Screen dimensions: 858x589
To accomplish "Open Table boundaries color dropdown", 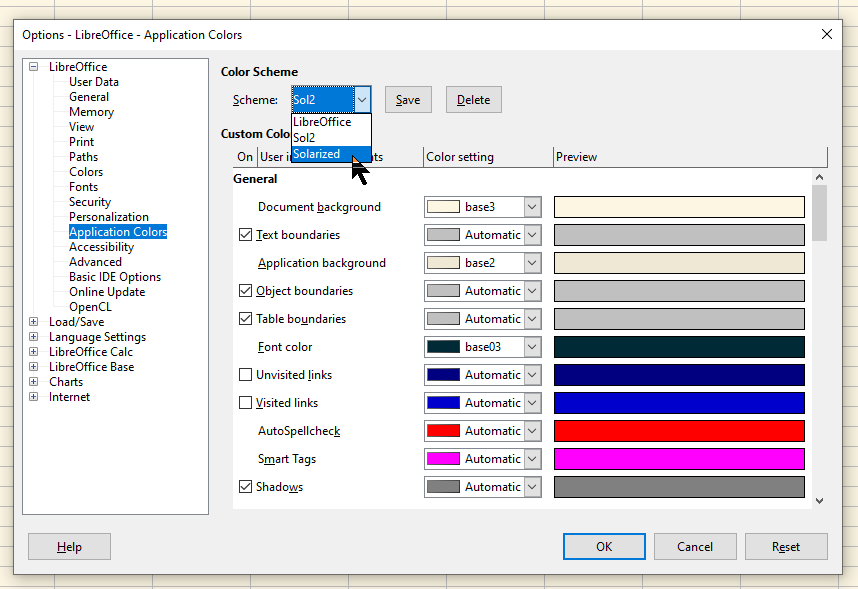I will click(x=532, y=319).
